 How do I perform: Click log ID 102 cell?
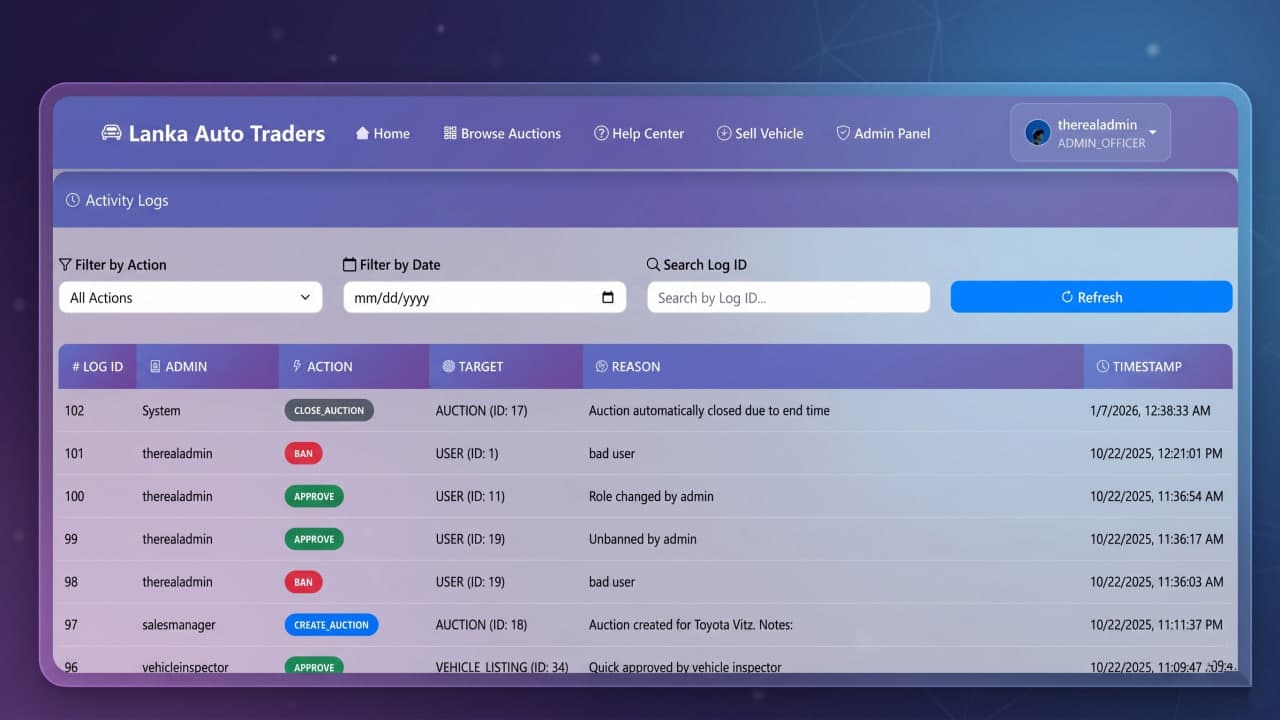pos(74,411)
